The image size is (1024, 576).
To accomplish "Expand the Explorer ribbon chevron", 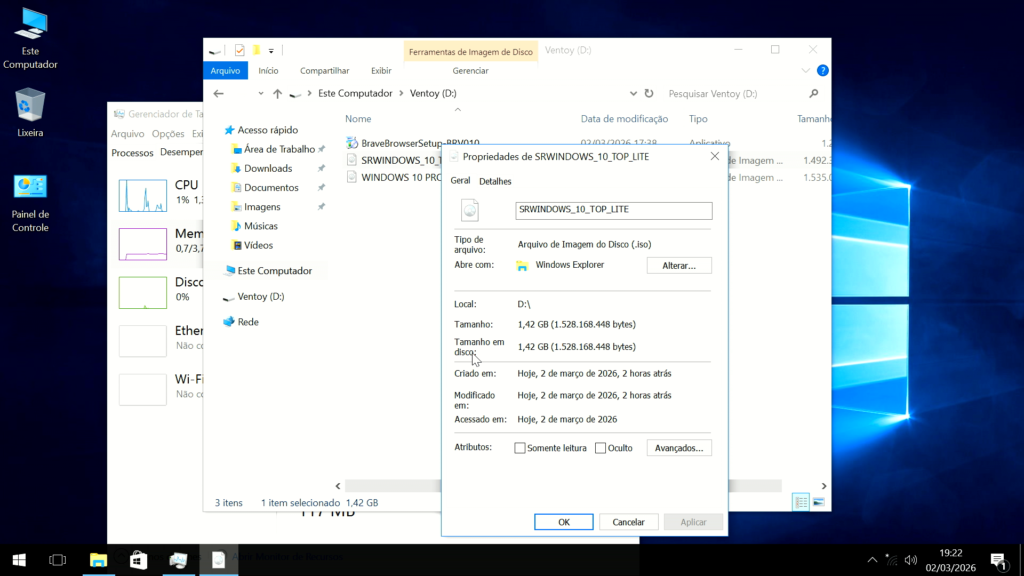I will [x=806, y=71].
